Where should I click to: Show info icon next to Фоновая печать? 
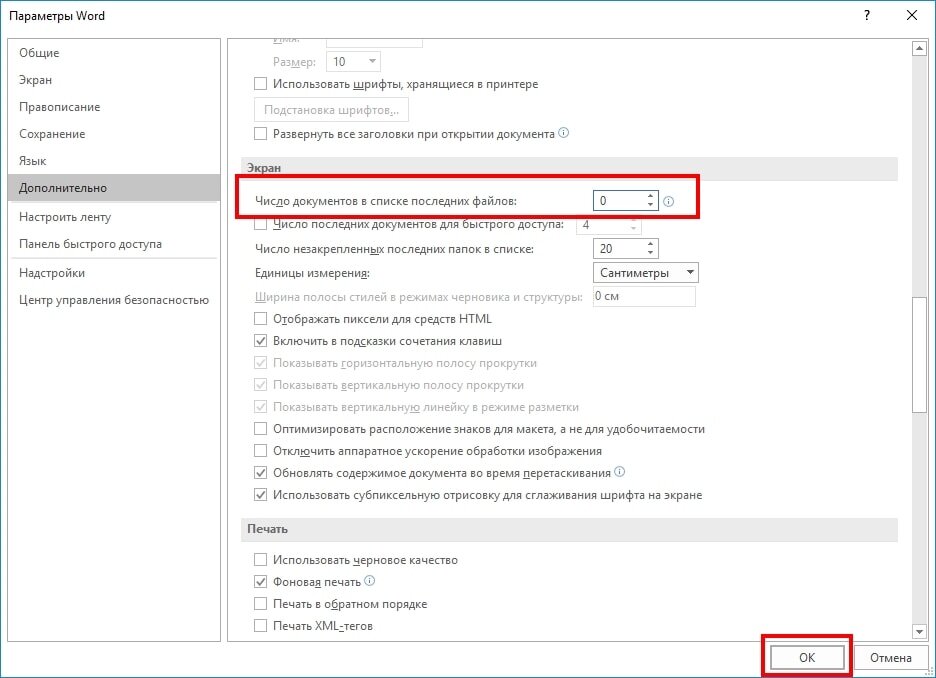click(x=370, y=581)
